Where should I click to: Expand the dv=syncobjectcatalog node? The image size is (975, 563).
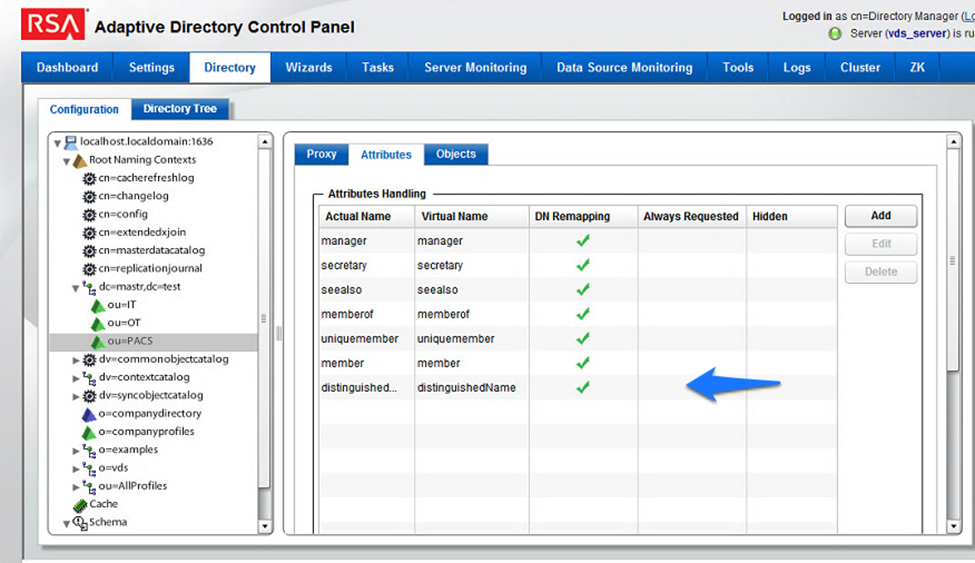pyautogui.click(x=76, y=396)
